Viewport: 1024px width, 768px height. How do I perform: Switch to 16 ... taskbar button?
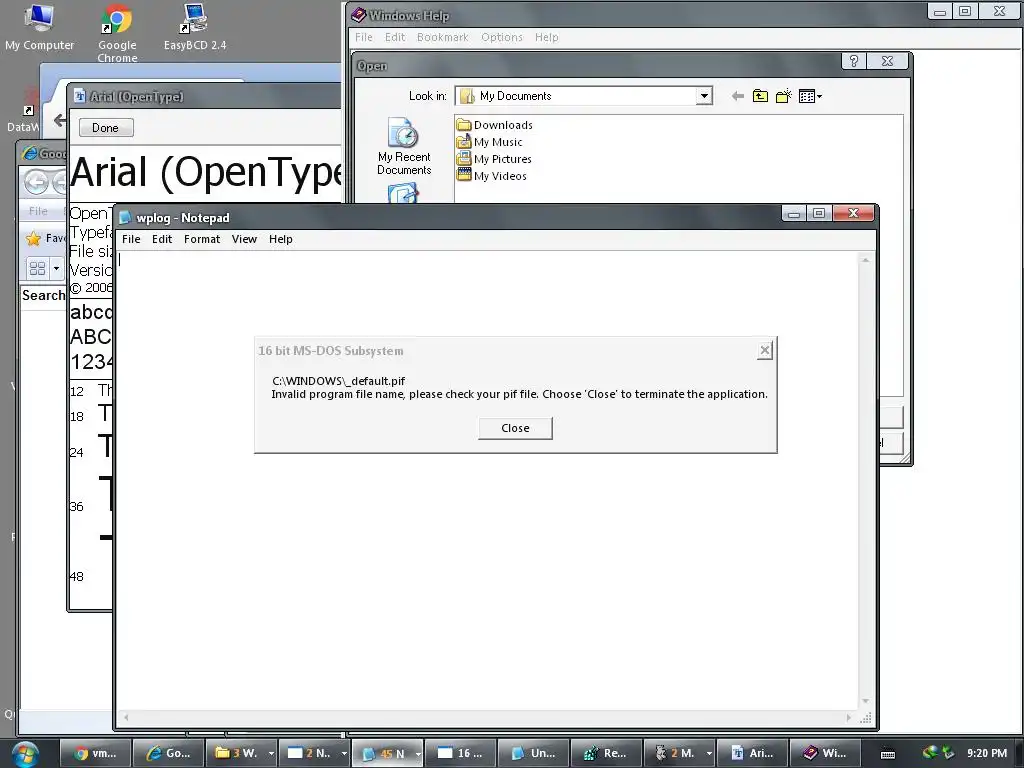(461, 753)
